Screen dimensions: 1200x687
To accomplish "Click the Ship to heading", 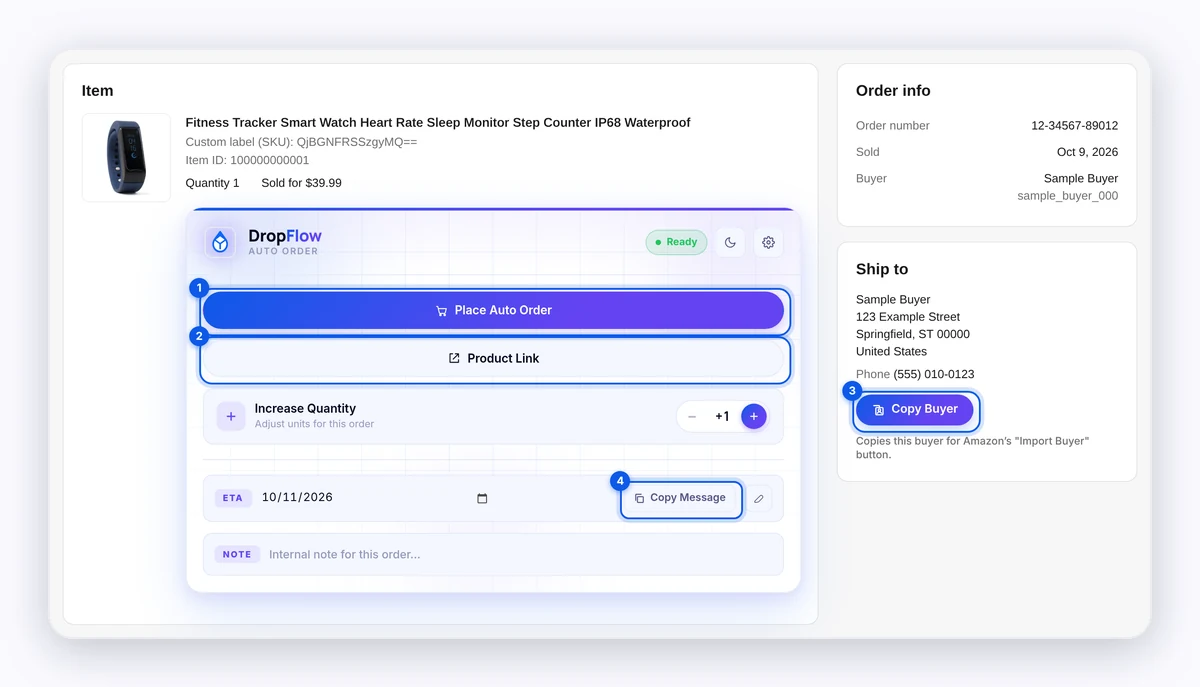I will [882, 269].
